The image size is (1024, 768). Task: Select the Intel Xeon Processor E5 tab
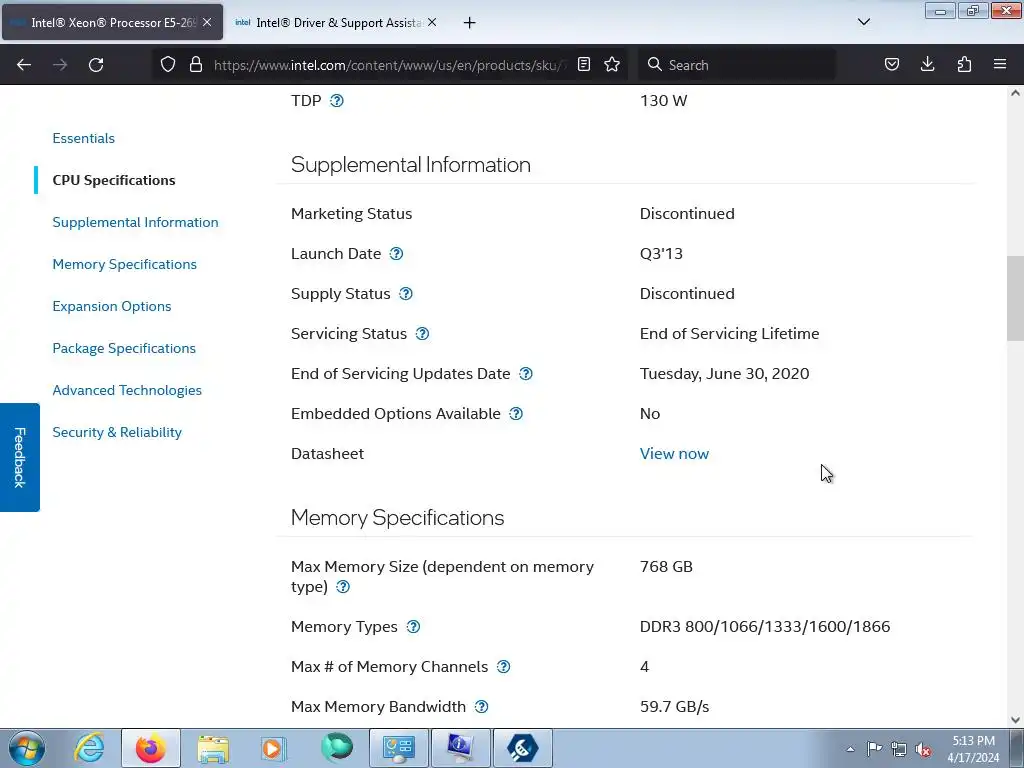[112, 23]
